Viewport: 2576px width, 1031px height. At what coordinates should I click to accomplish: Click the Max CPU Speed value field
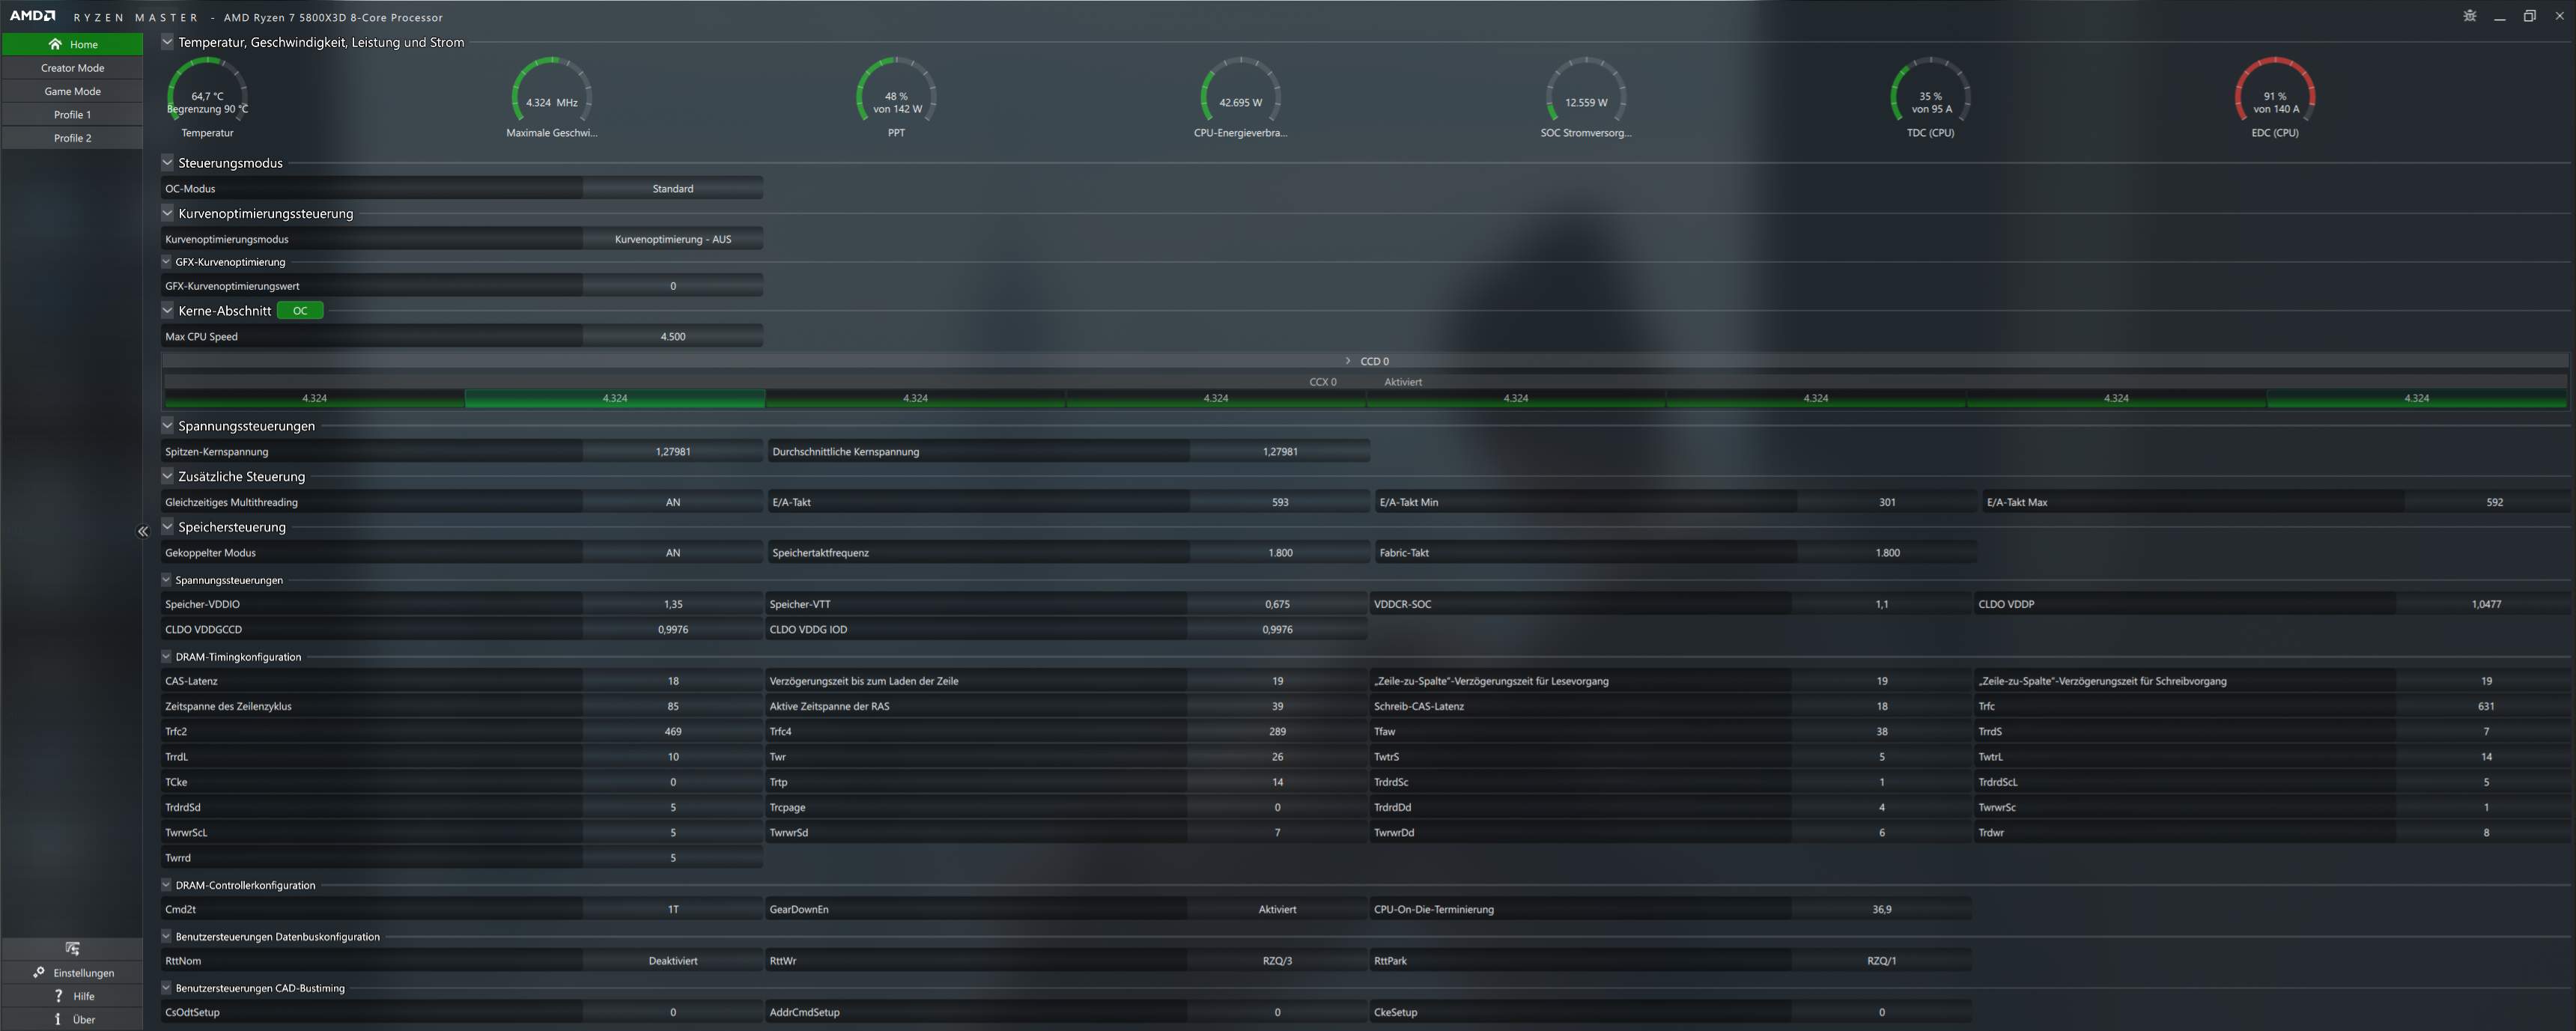point(672,337)
